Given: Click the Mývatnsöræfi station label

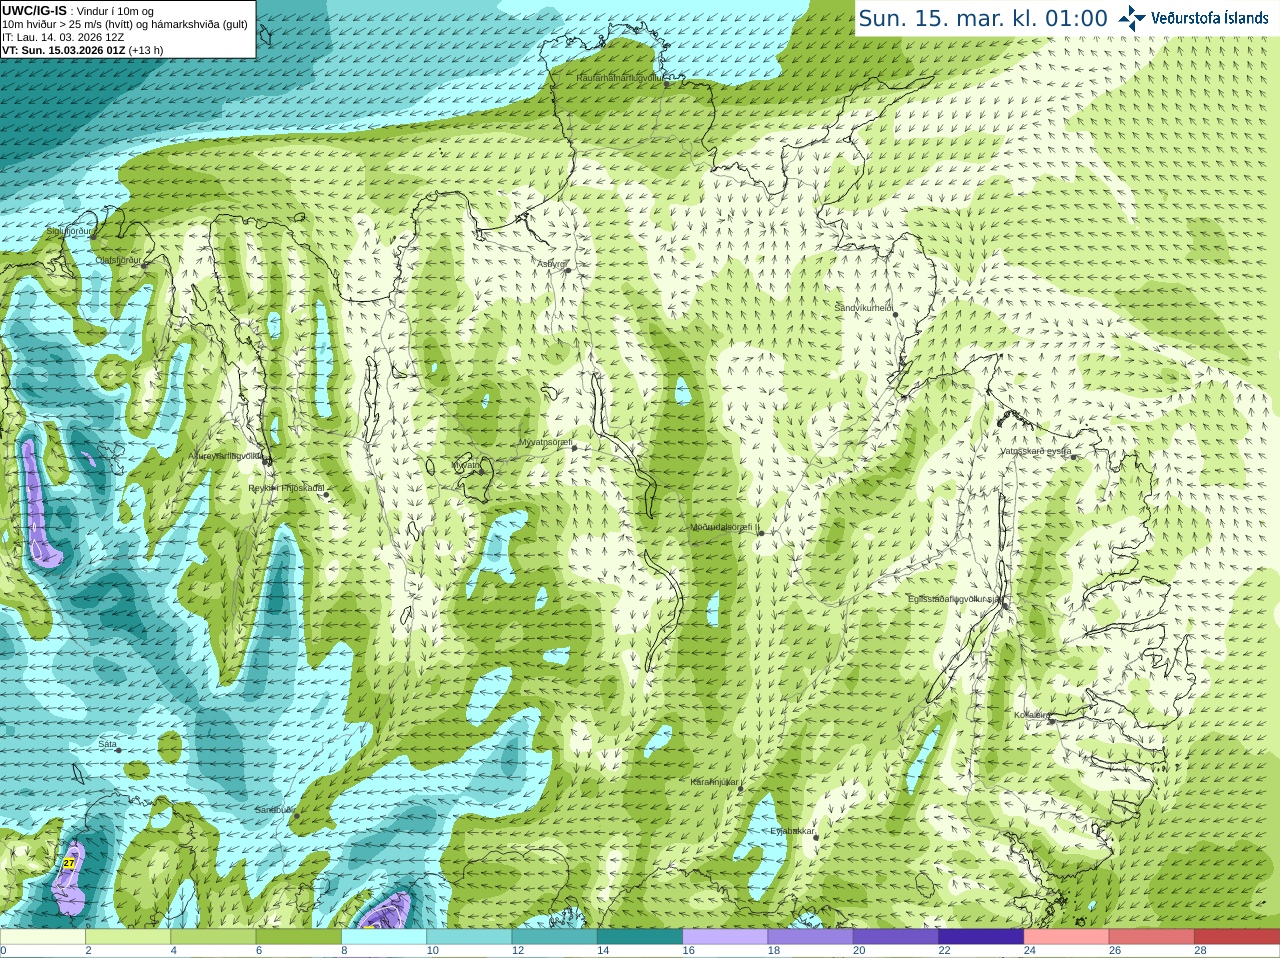Looking at the screenshot, I should coord(545,442).
